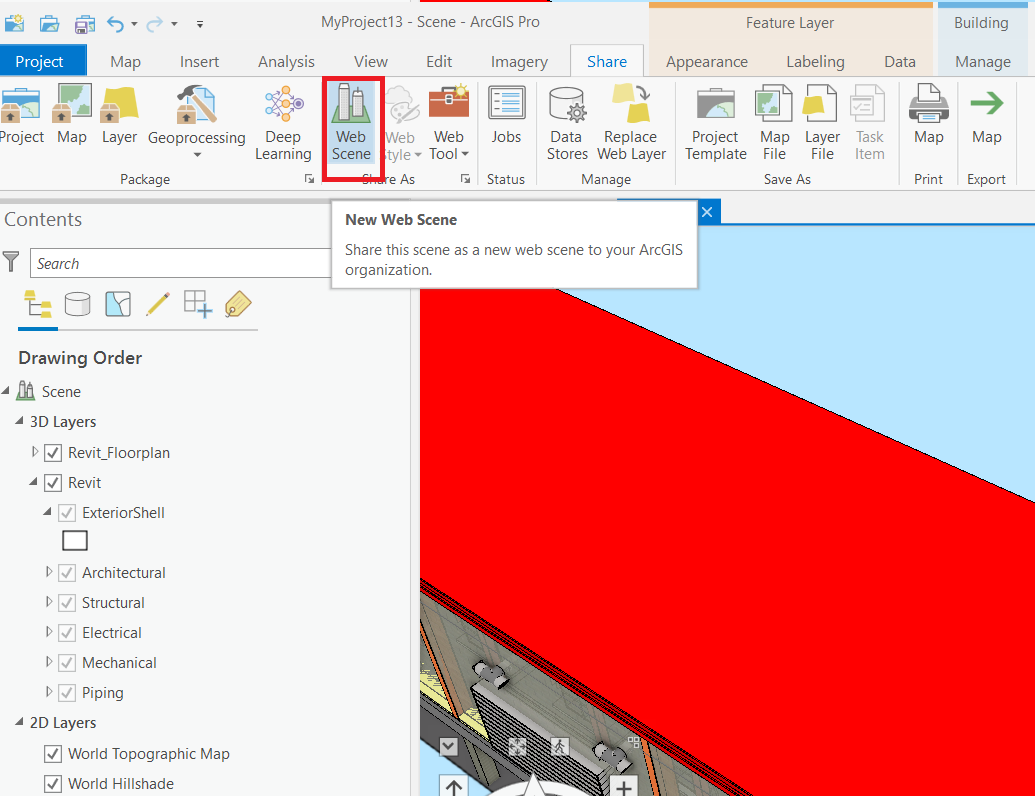The width and height of the screenshot is (1035, 796).
Task: Uncheck the Structural layer checkbox
Action: coord(66,602)
